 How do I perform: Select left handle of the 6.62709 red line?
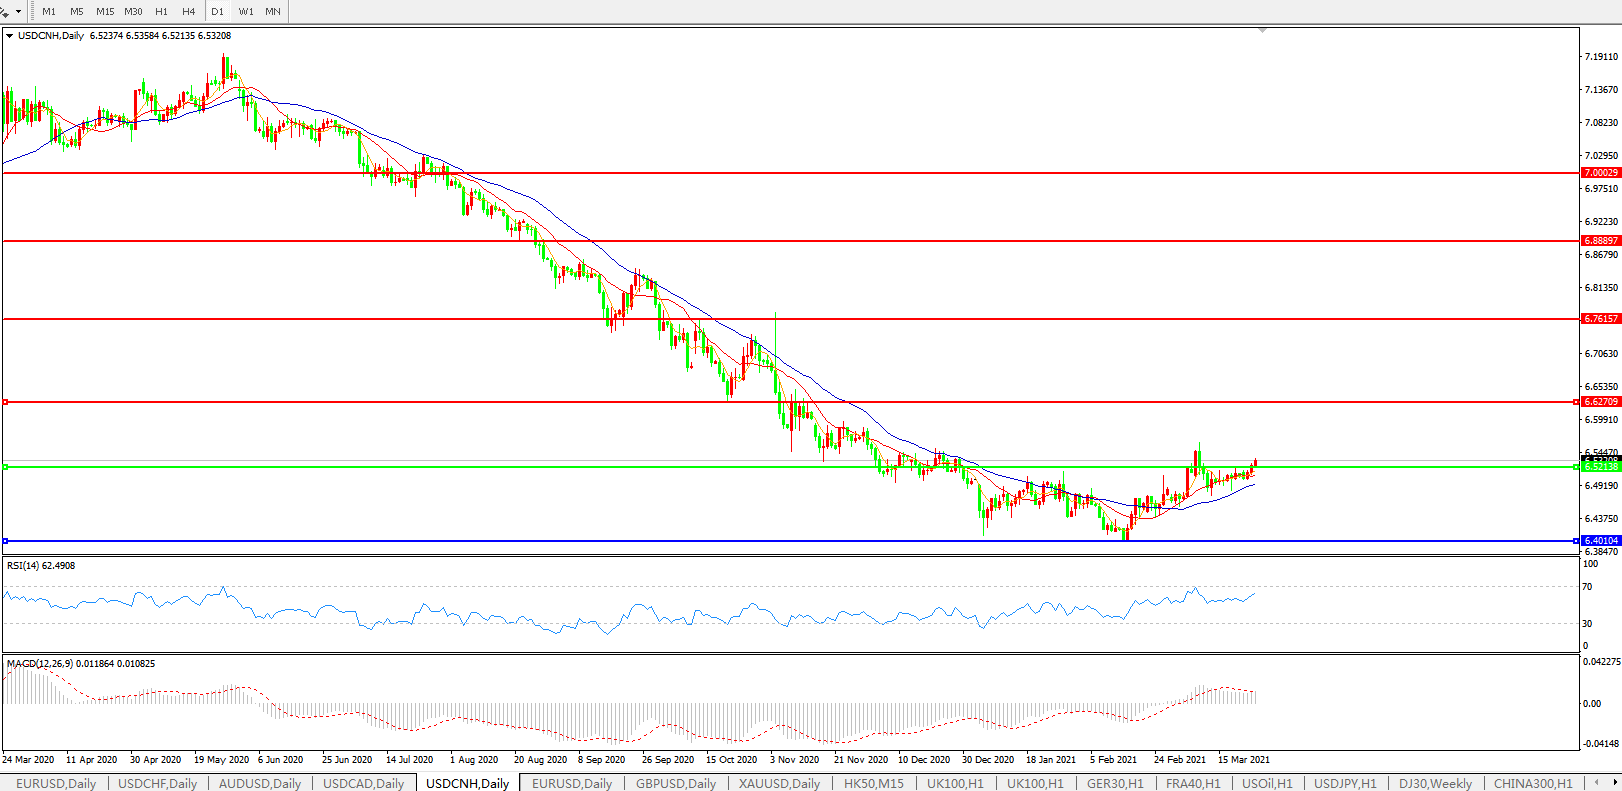(5, 402)
